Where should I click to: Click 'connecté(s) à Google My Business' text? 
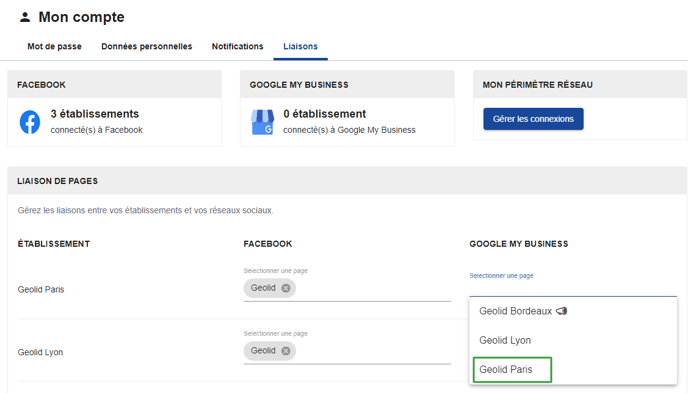point(349,130)
